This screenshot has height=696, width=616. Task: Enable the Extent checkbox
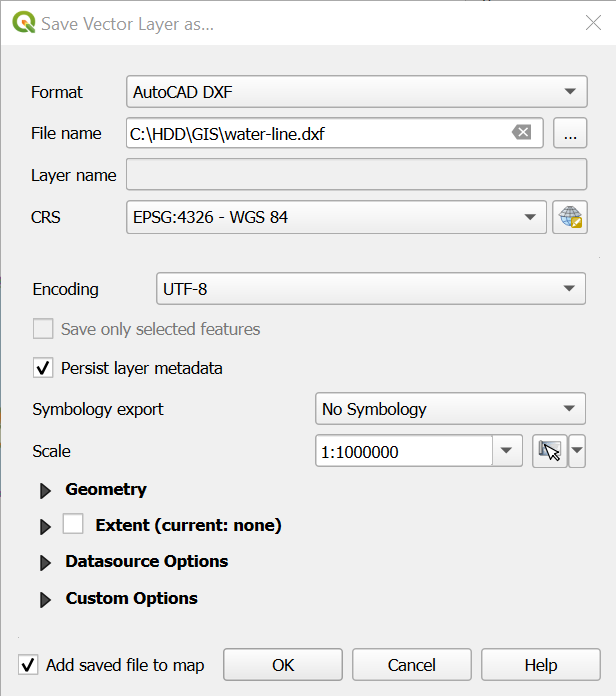point(73,524)
